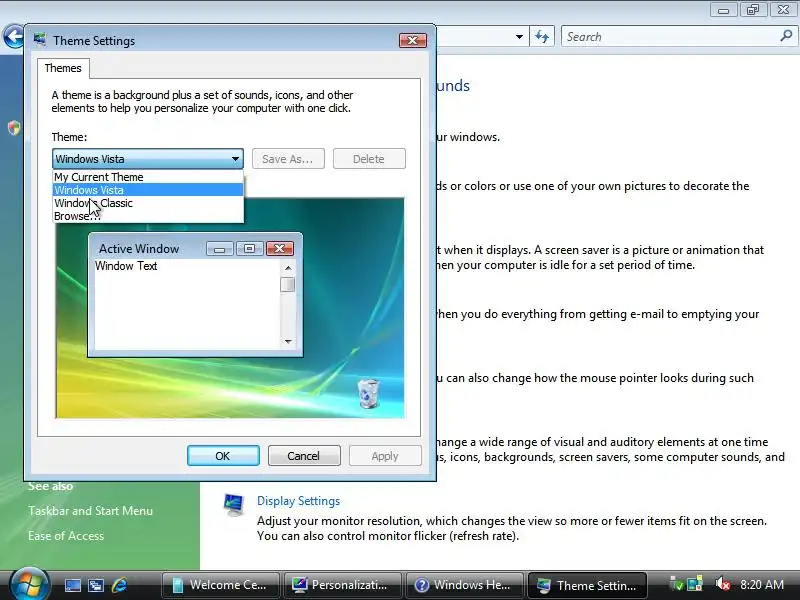Click the Back arrow in Personalization window
The width and height of the screenshot is (800, 600).
[x=13, y=36]
